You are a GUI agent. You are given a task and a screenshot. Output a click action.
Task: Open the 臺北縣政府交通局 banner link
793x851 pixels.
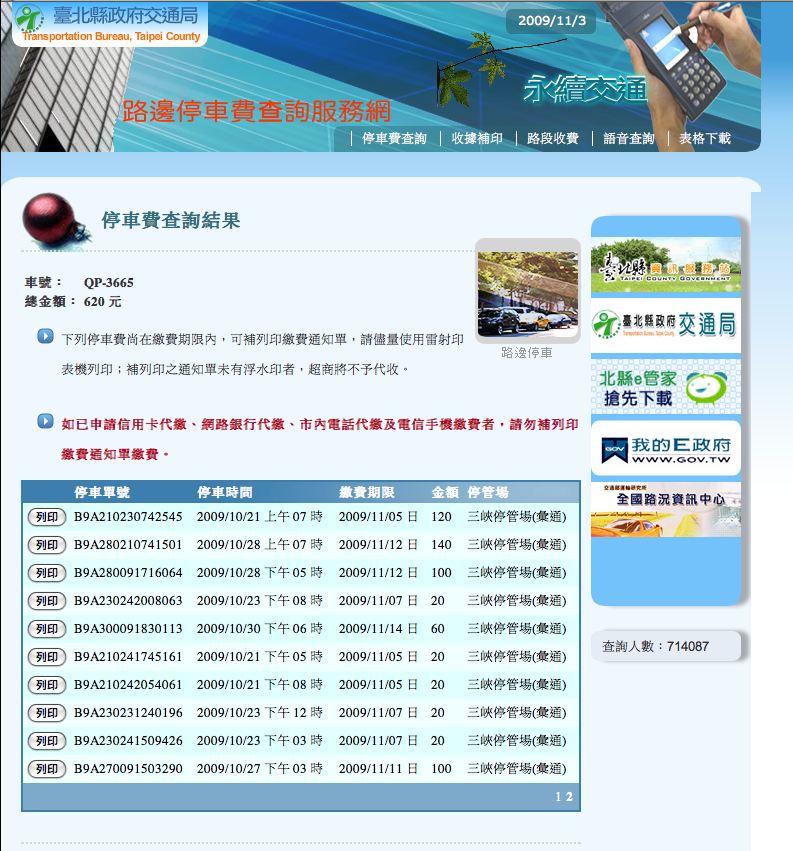coord(665,325)
